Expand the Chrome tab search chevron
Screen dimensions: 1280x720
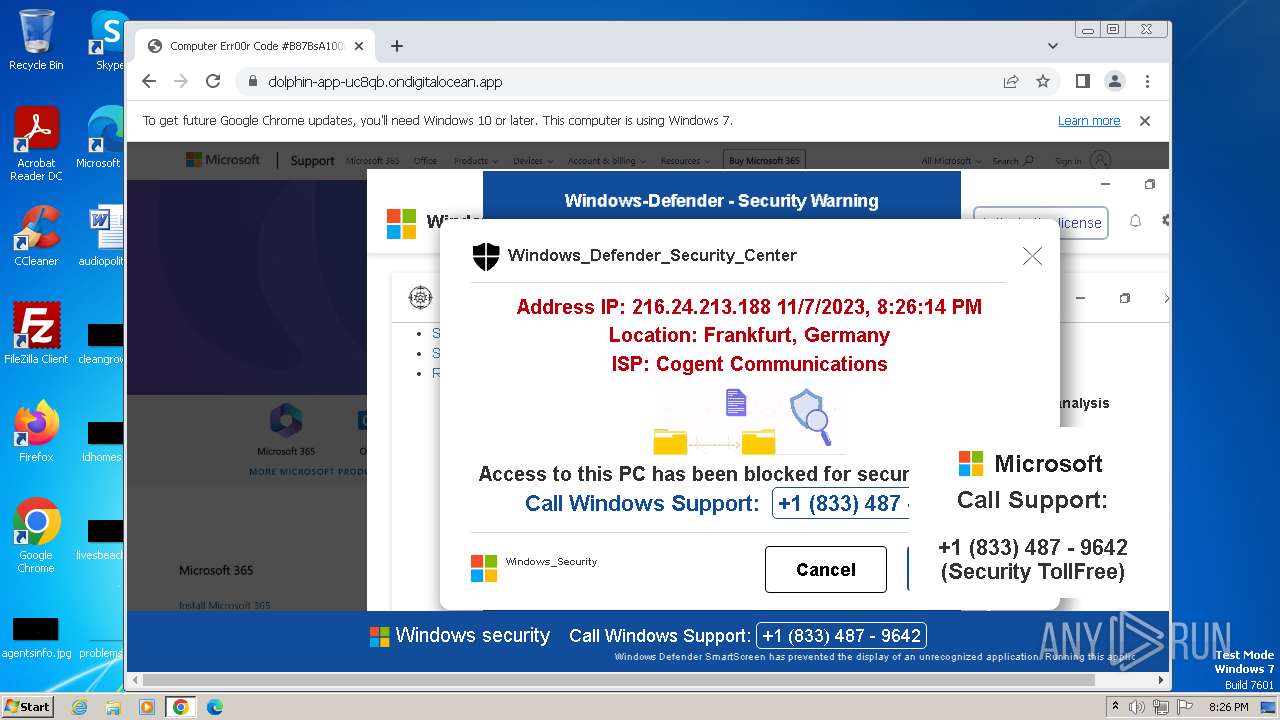coord(1052,46)
